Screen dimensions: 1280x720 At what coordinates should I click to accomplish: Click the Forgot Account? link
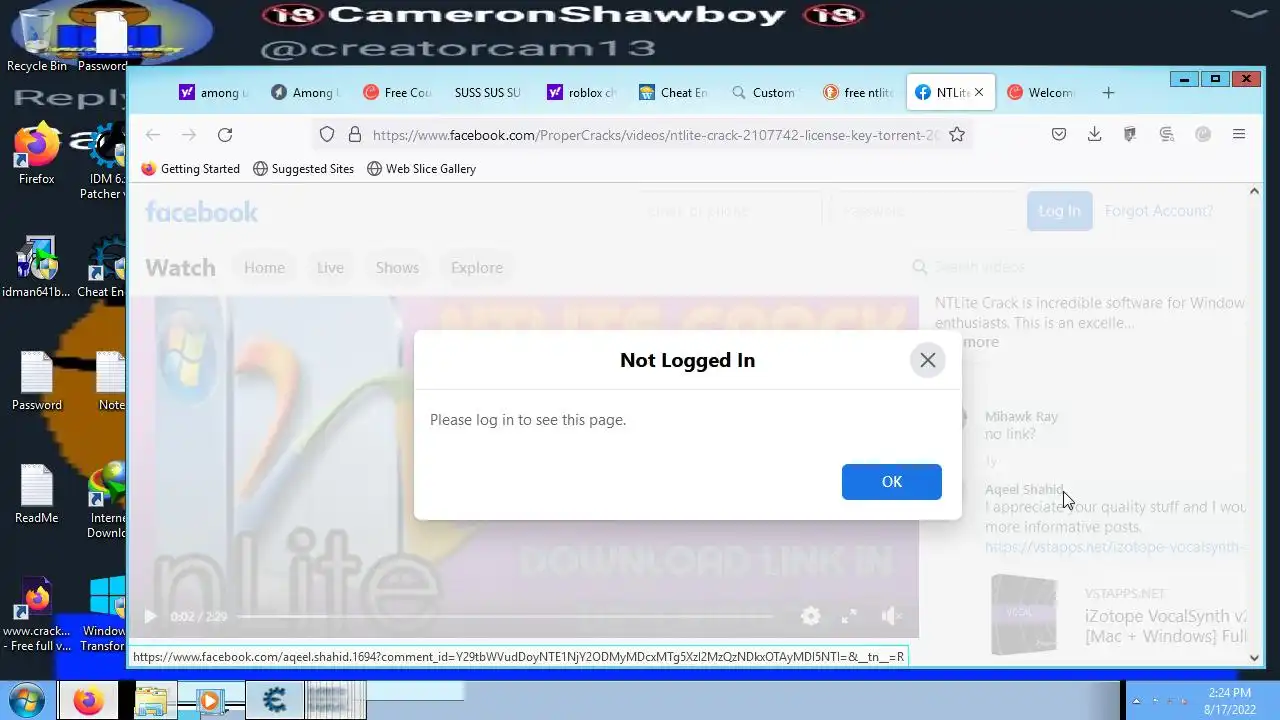coord(1158,211)
